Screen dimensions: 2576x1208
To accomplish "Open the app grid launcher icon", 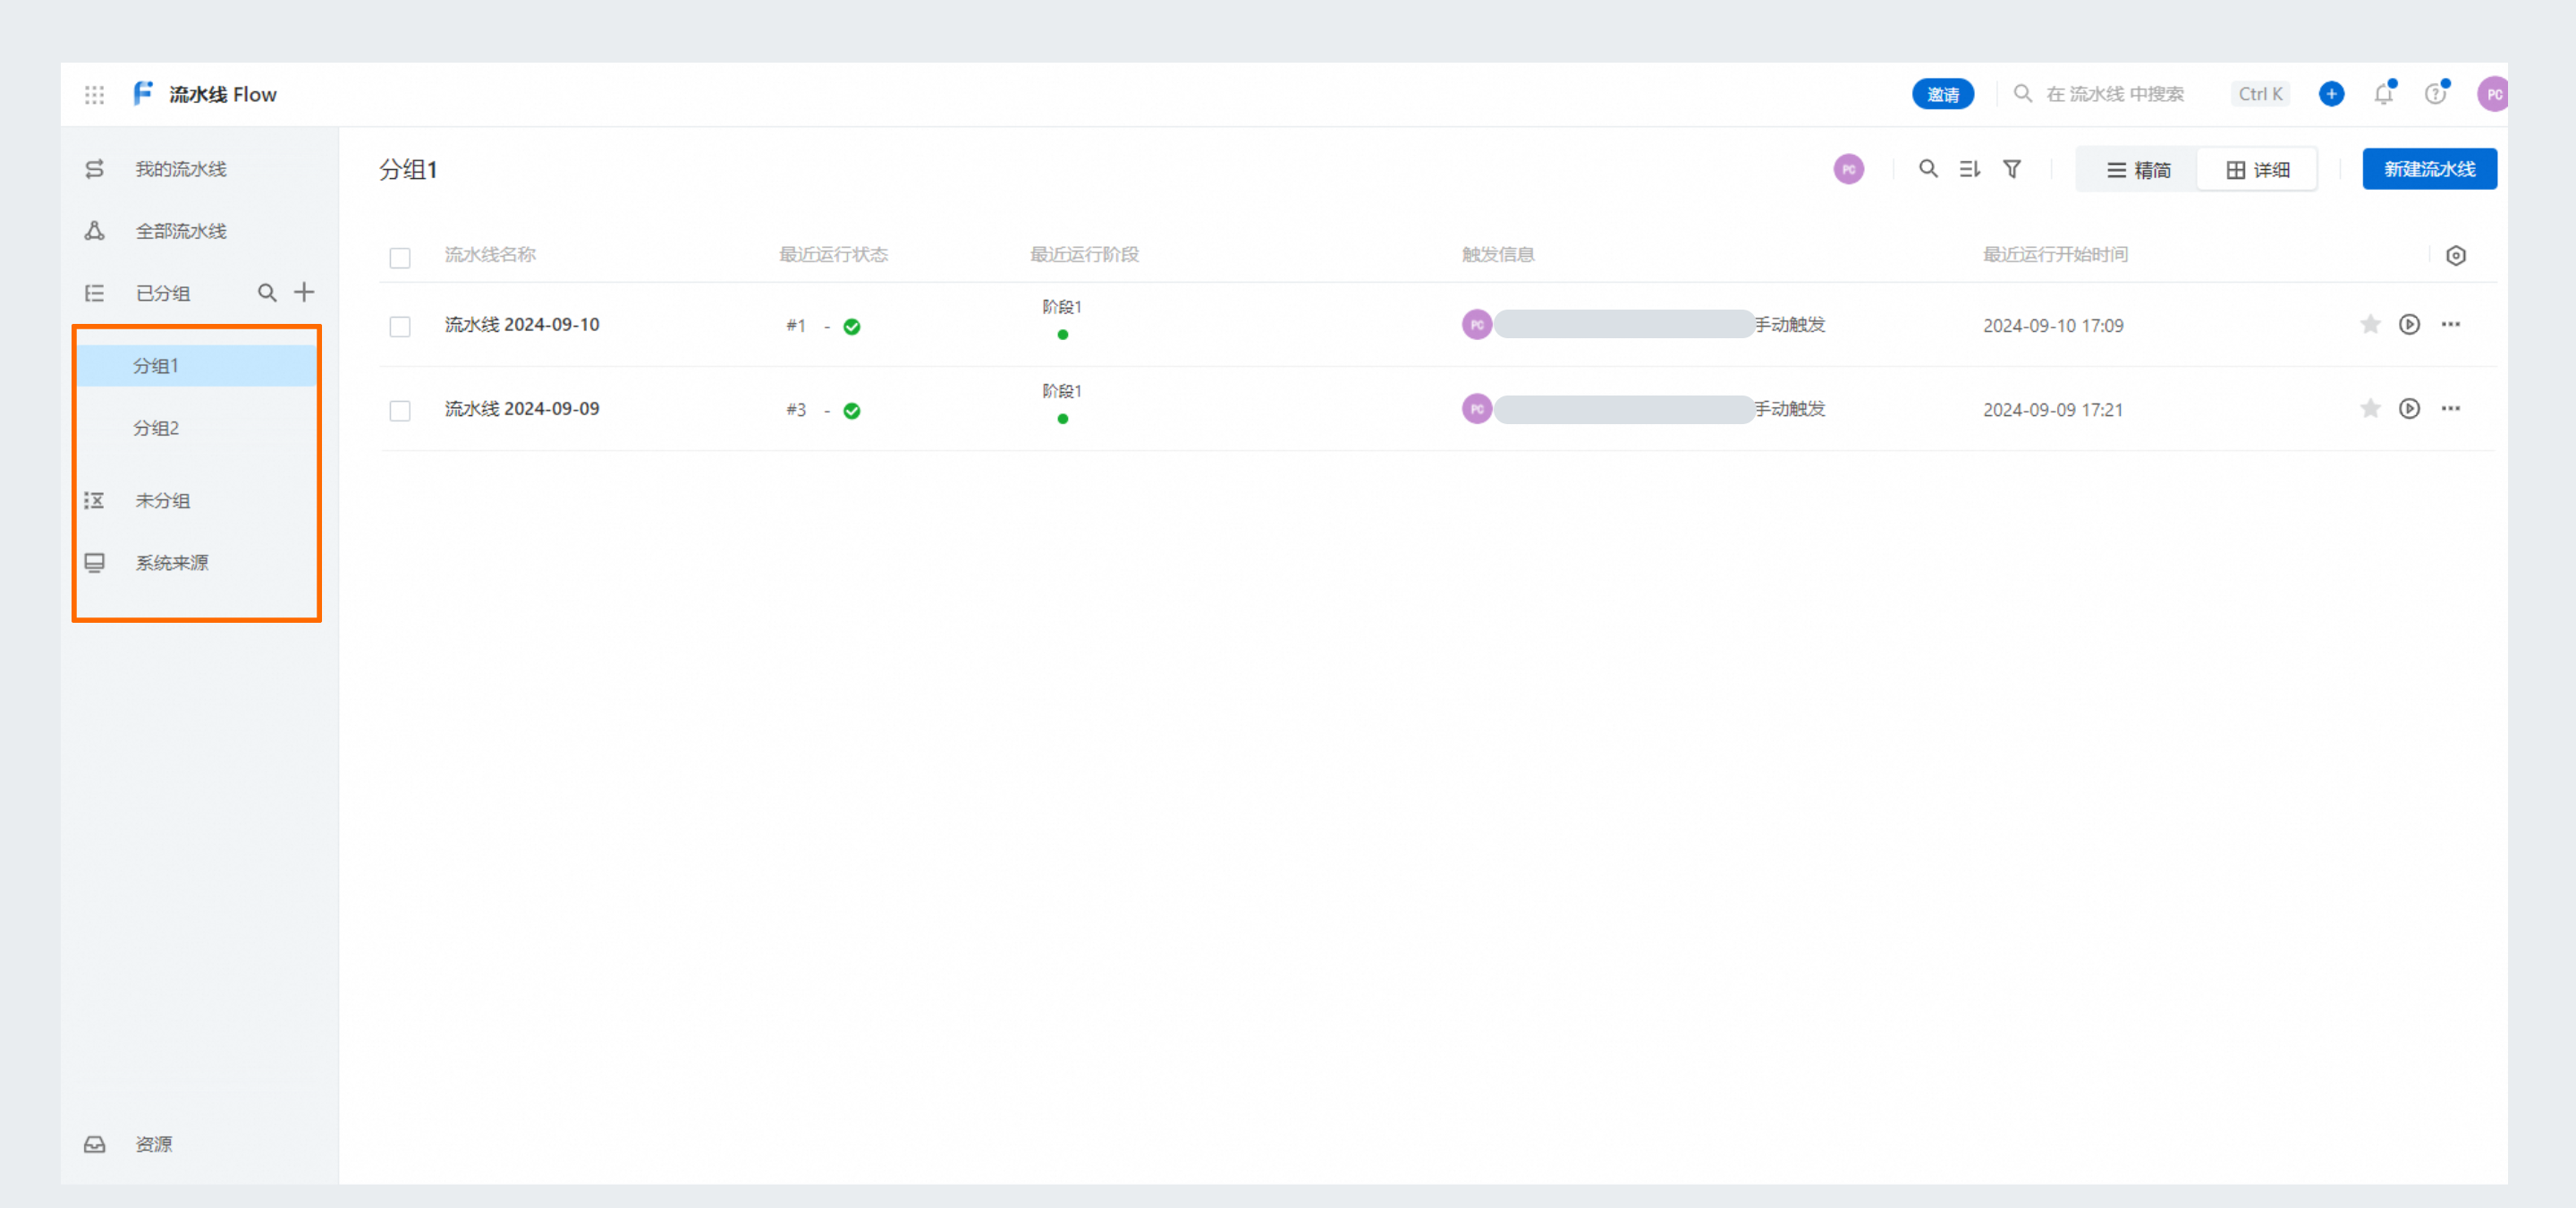I will point(94,94).
